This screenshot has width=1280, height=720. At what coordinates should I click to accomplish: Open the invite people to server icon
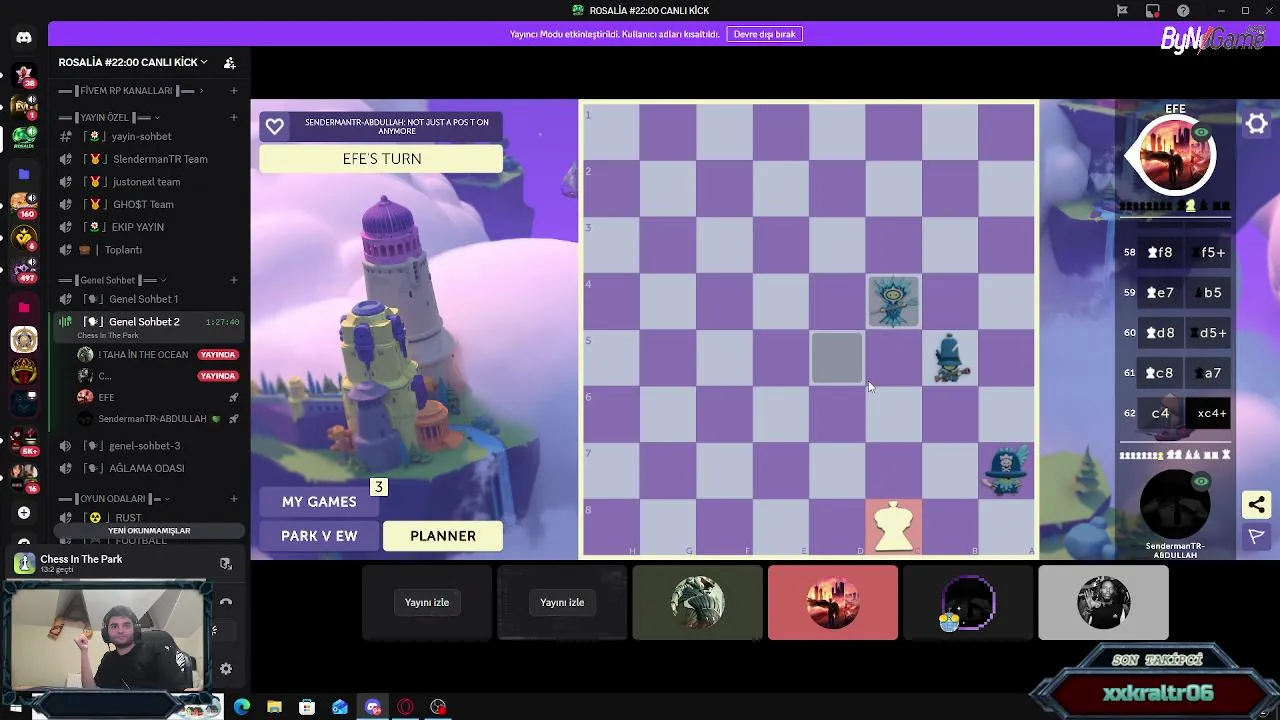pyautogui.click(x=230, y=62)
